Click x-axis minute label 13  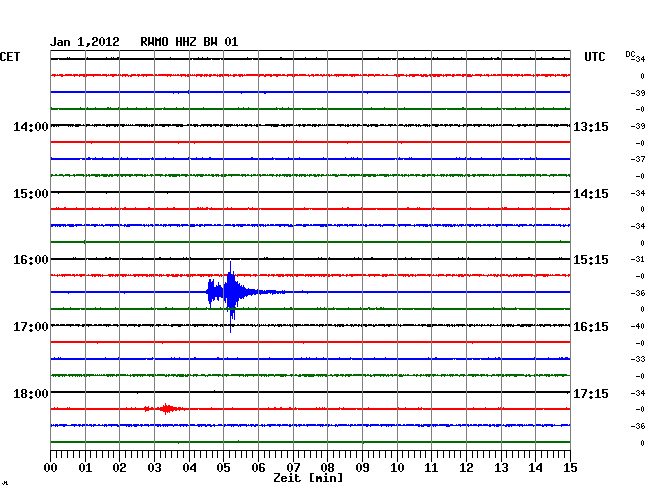point(501,468)
